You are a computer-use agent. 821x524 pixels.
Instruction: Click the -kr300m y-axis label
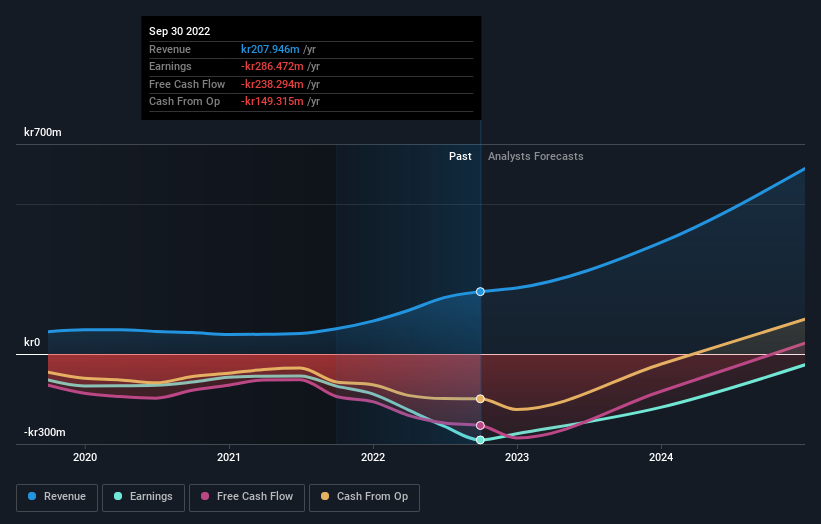45,432
